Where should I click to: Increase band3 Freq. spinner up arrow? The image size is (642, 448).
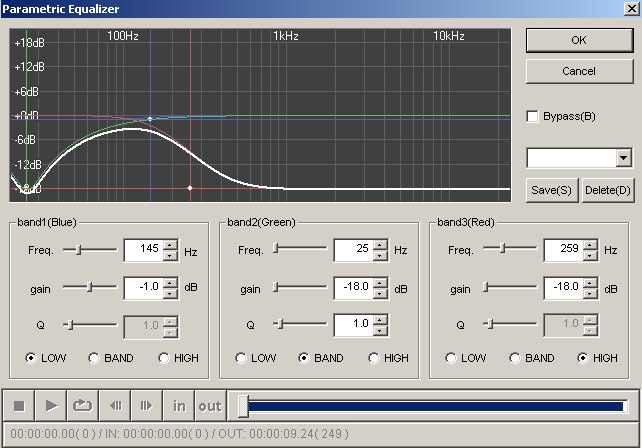(x=590, y=244)
